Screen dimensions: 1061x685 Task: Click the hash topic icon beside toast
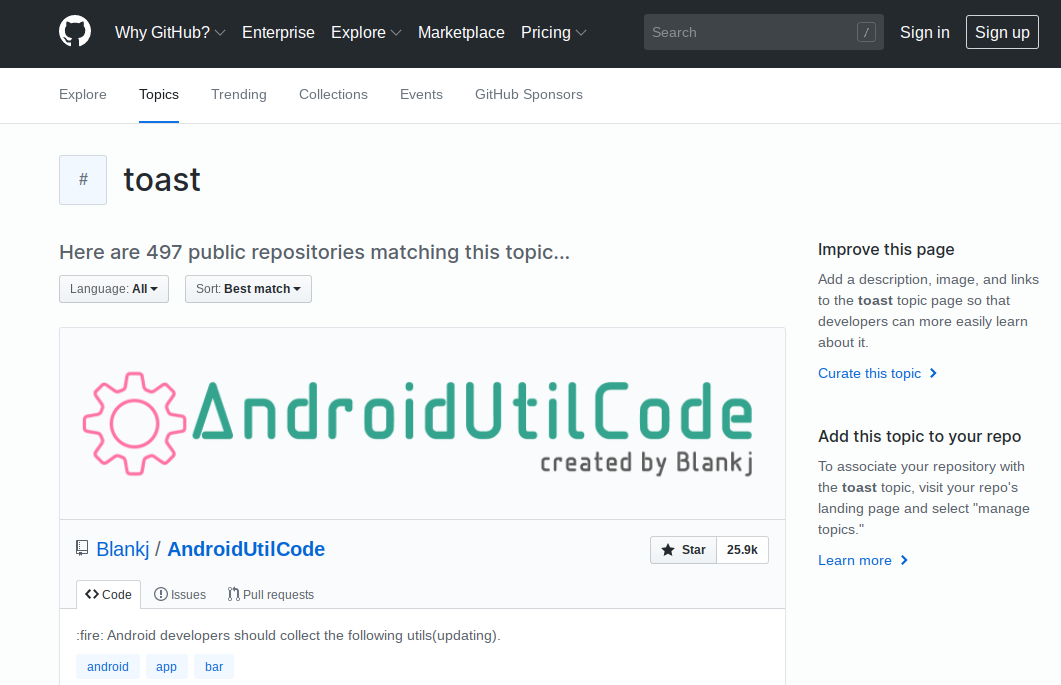pyautogui.click(x=83, y=179)
